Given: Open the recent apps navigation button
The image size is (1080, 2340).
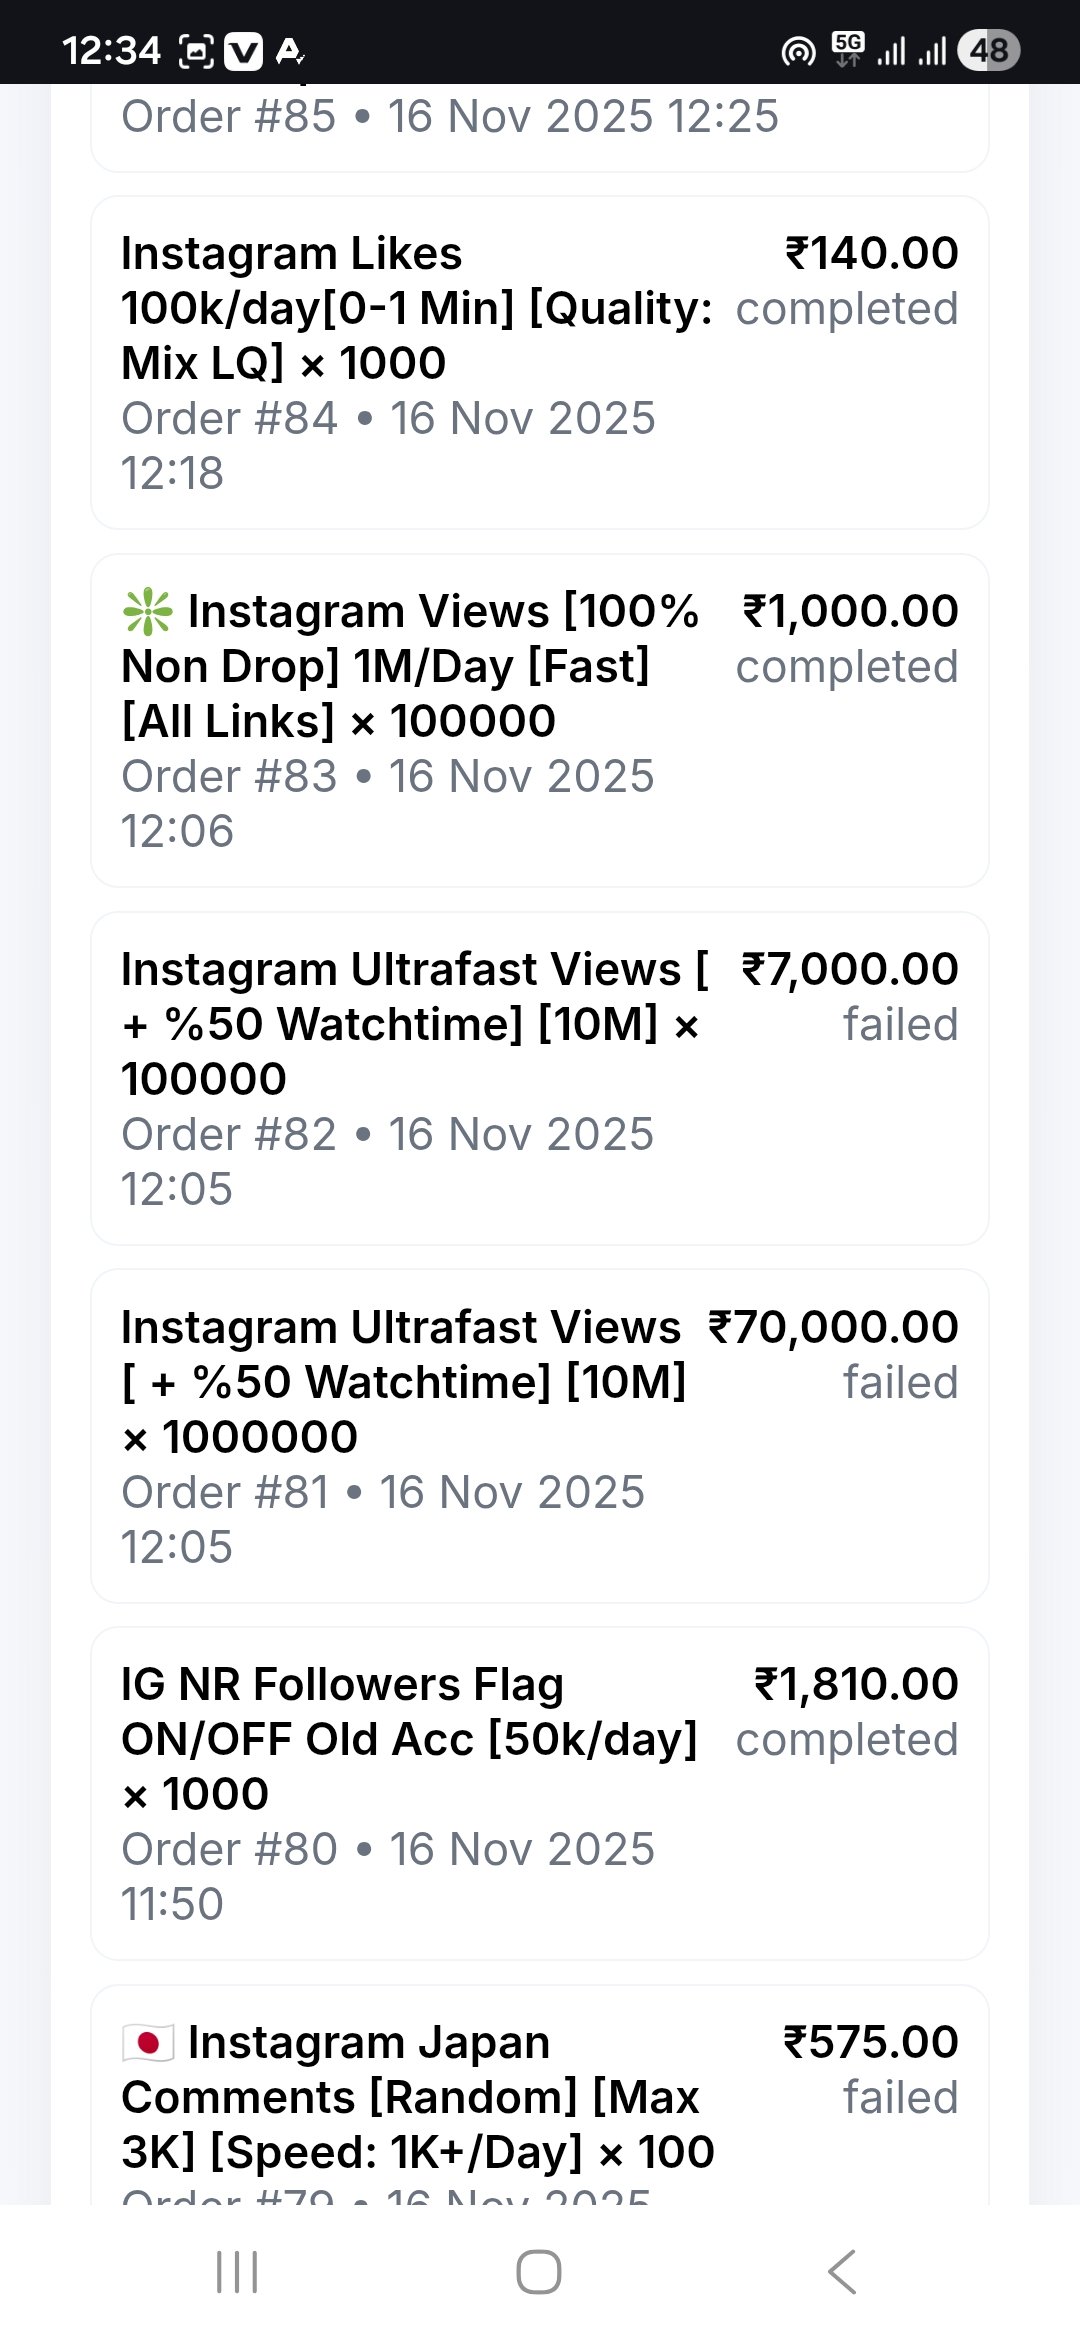Looking at the screenshot, I should (237, 2272).
